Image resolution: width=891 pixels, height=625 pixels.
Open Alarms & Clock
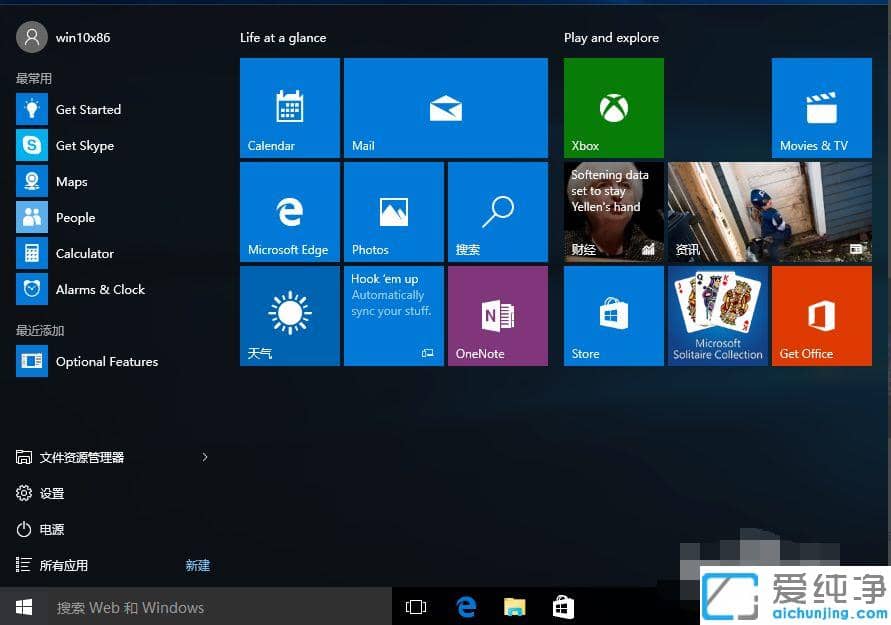tap(100, 289)
